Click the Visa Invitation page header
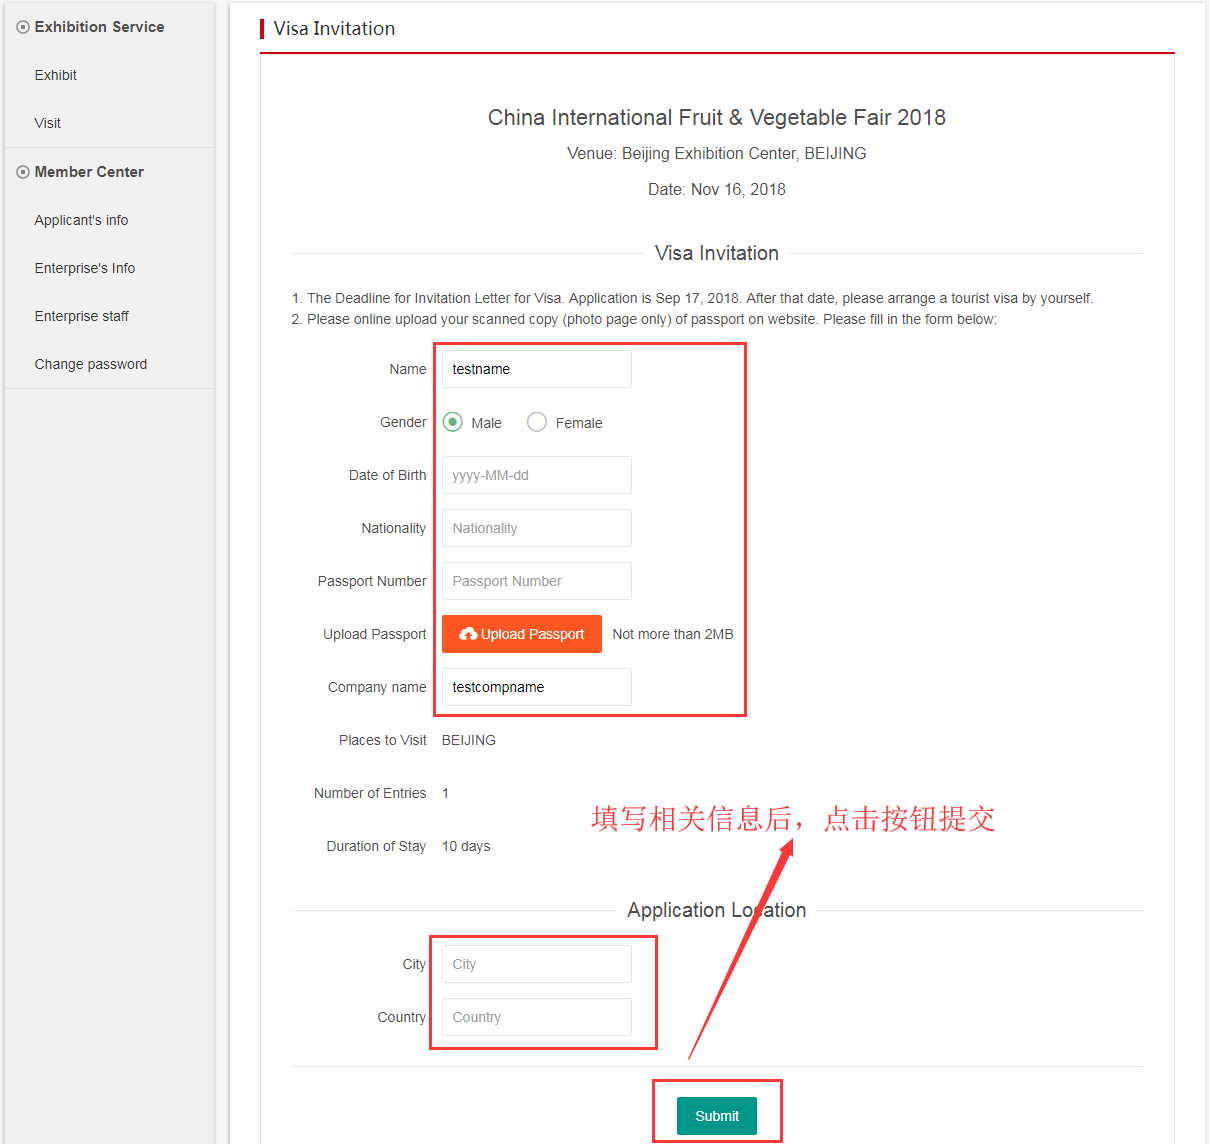Viewport: 1210px width, 1144px height. pyautogui.click(x=334, y=28)
